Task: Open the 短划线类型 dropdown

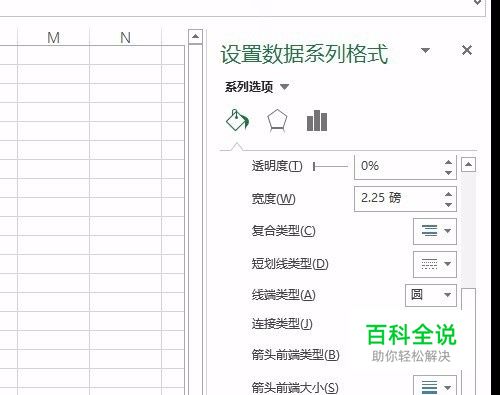Action: (435, 264)
